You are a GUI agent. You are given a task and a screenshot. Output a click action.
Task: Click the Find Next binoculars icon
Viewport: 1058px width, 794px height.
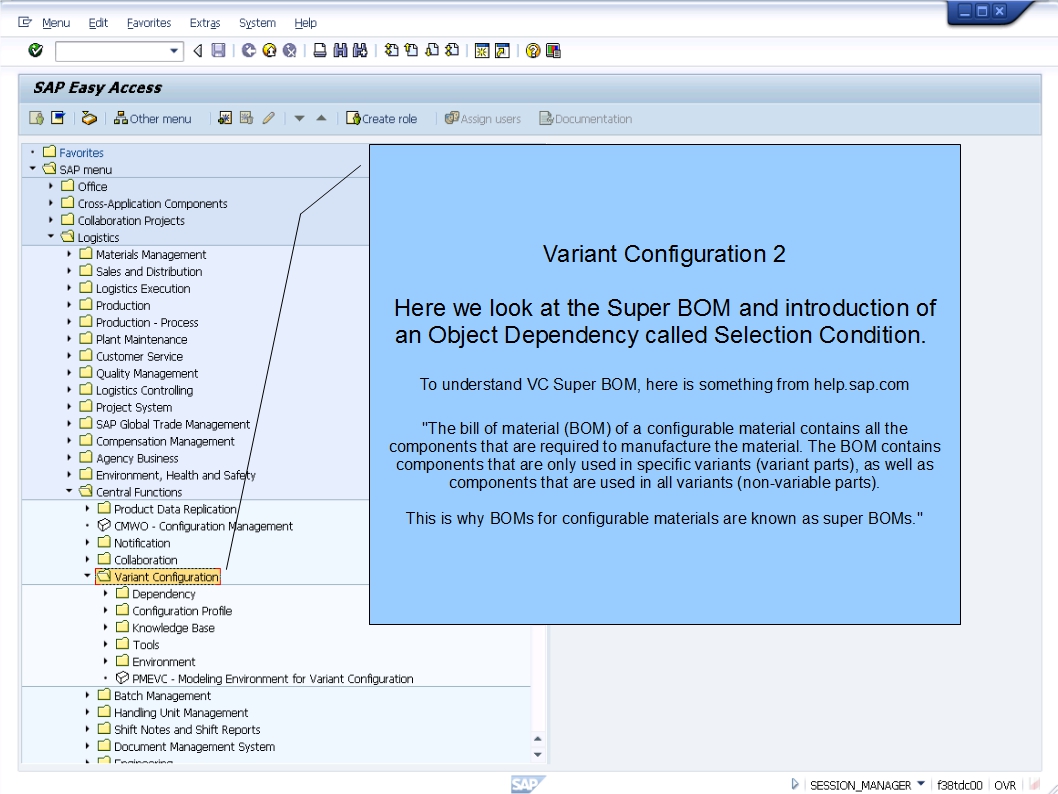[360, 51]
